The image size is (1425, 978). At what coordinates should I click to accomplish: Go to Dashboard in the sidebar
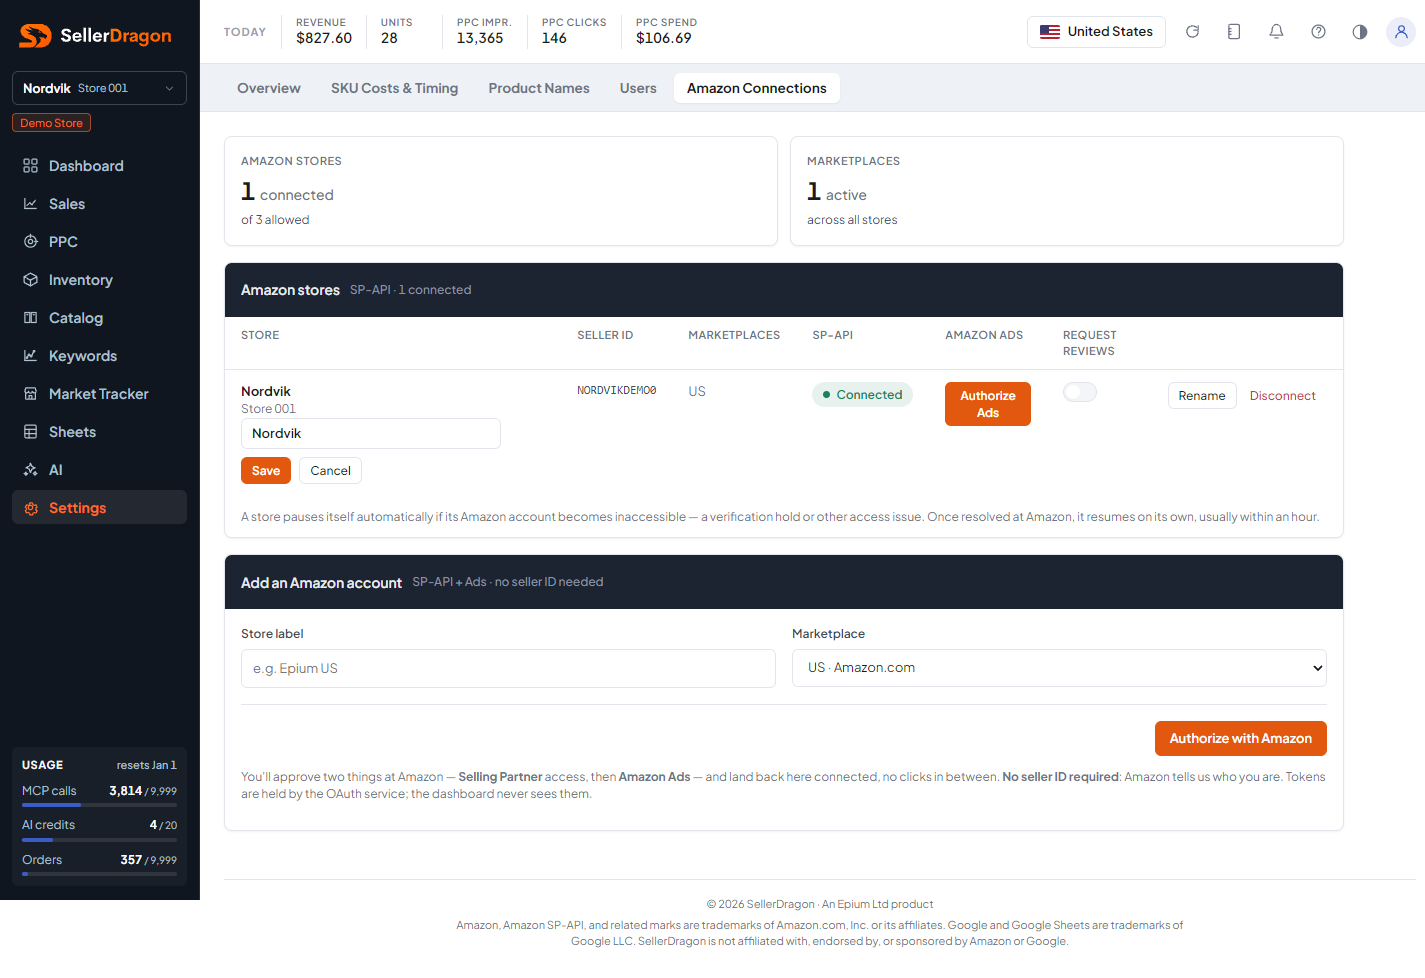[99, 166]
